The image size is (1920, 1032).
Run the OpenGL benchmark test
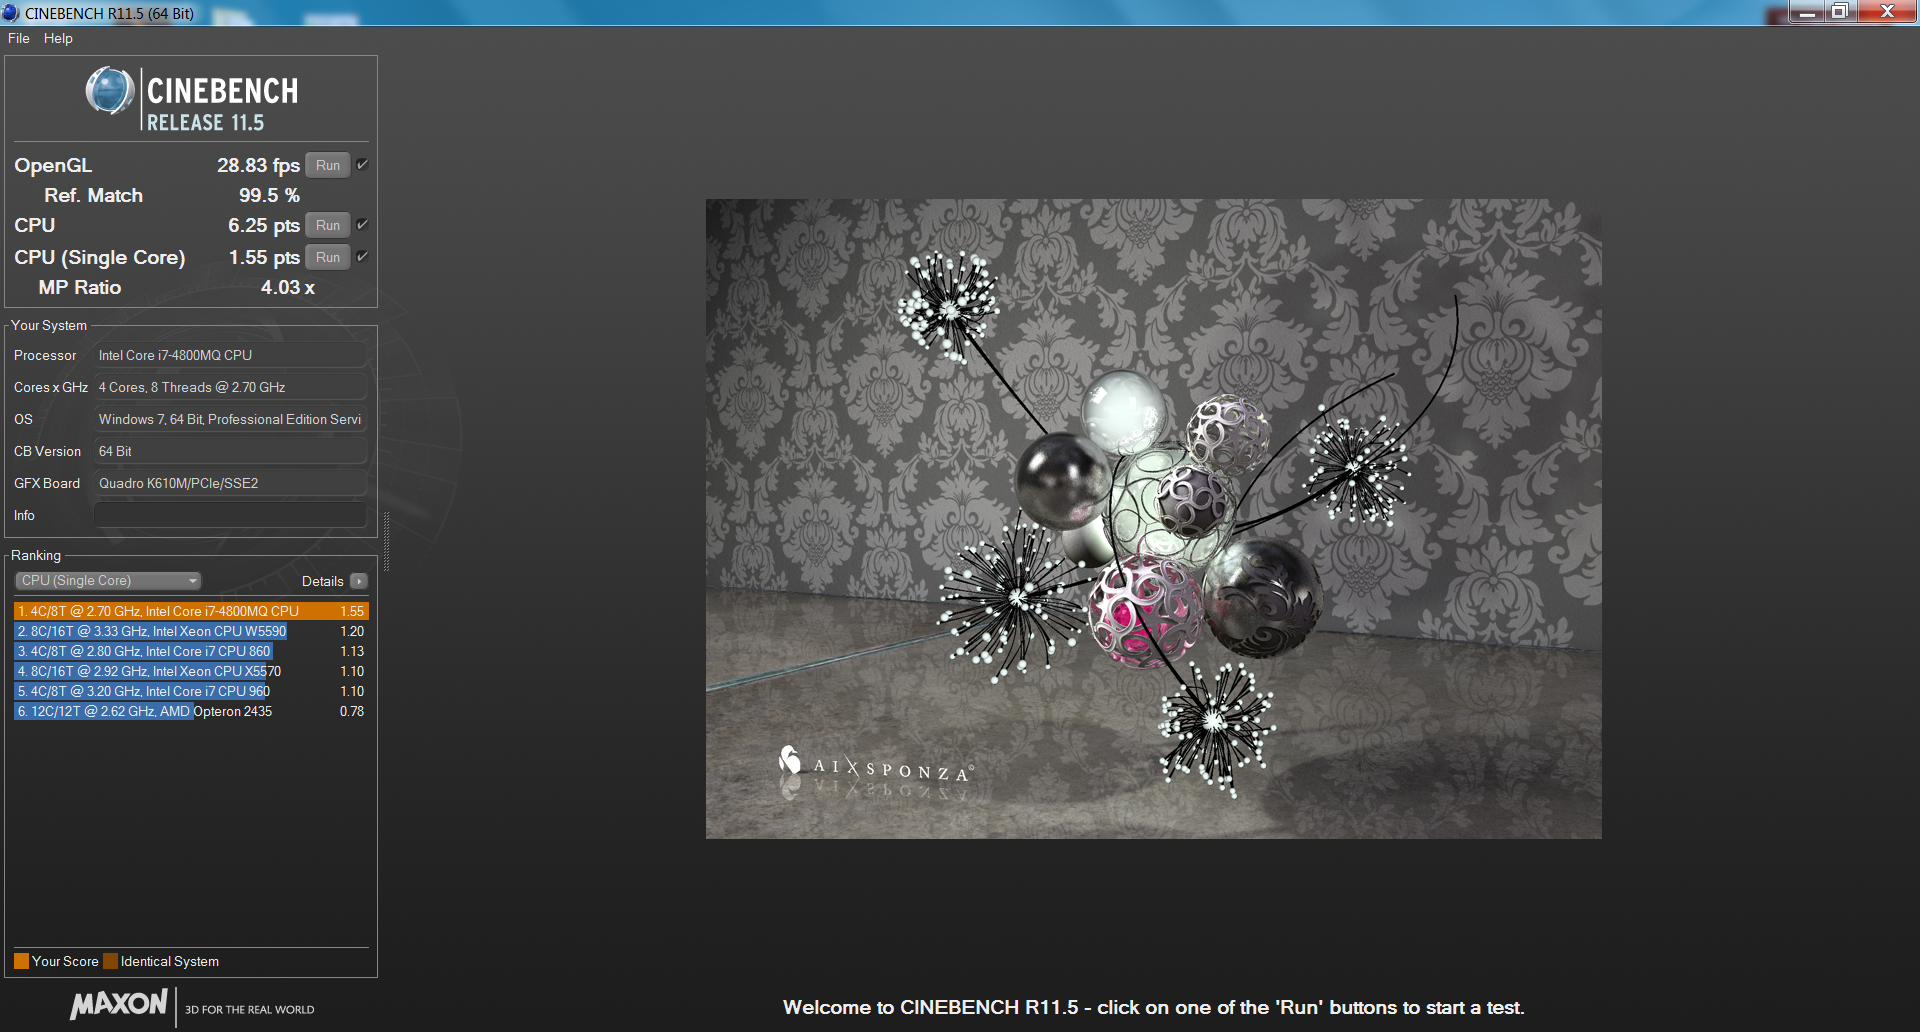point(328,165)
